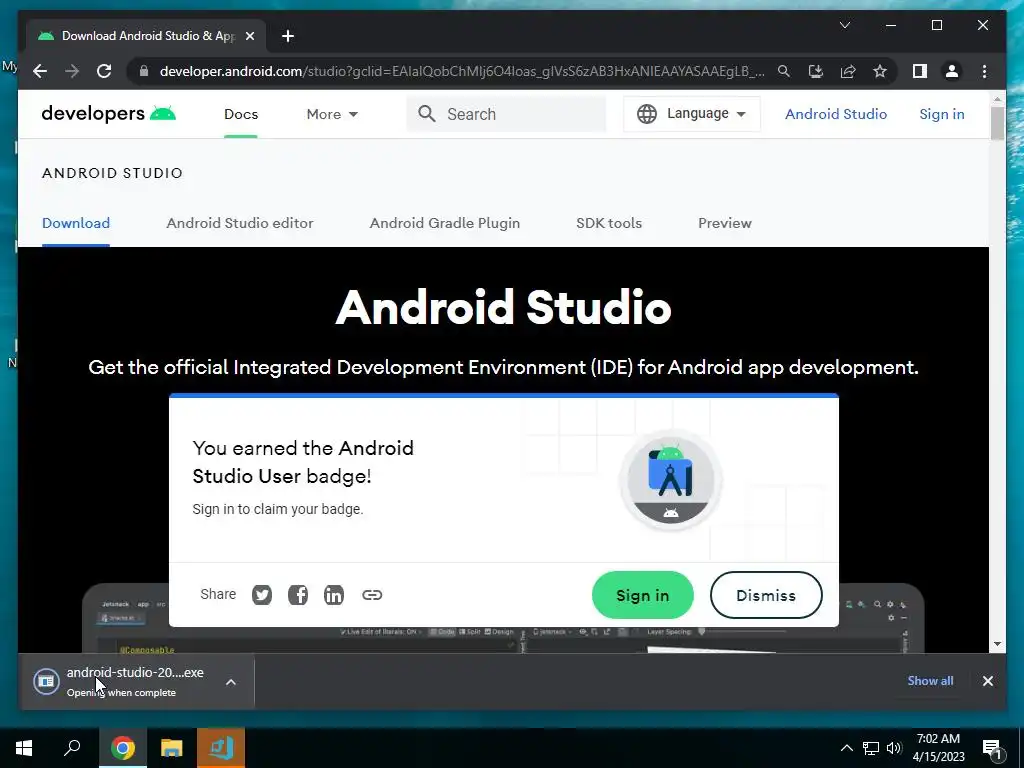This screenshot has width=1024, height=768.
Task: Switch to Android Studio editor tab
Action: (240, 223)
